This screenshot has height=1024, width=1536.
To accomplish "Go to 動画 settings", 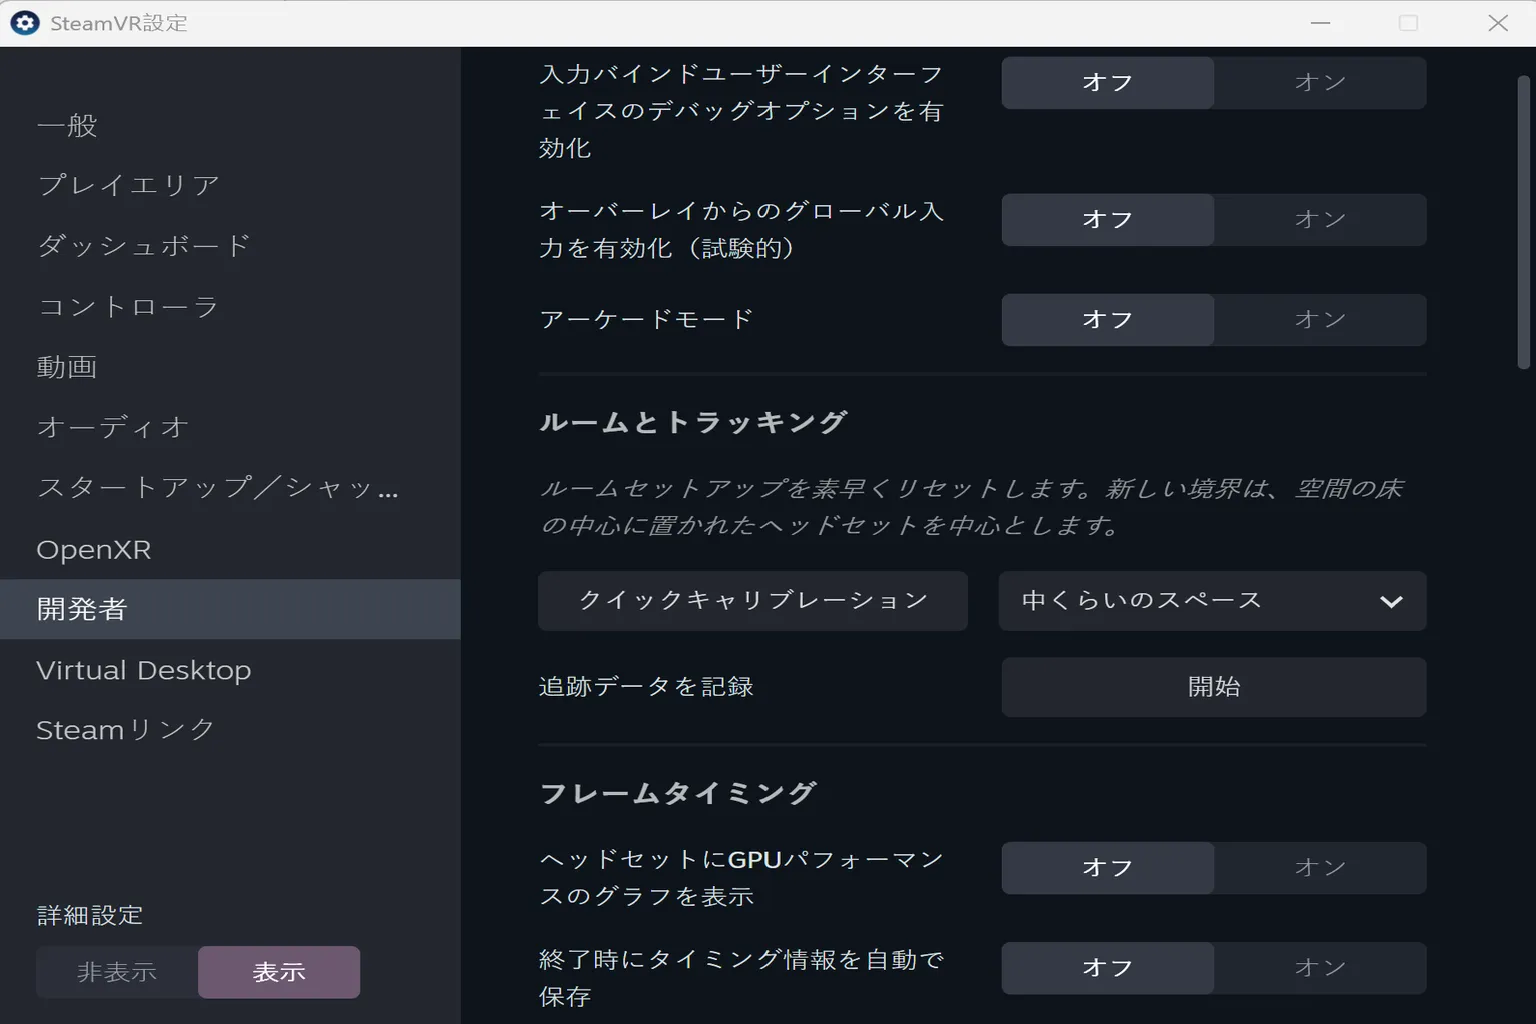I will [x=230, y=367].
